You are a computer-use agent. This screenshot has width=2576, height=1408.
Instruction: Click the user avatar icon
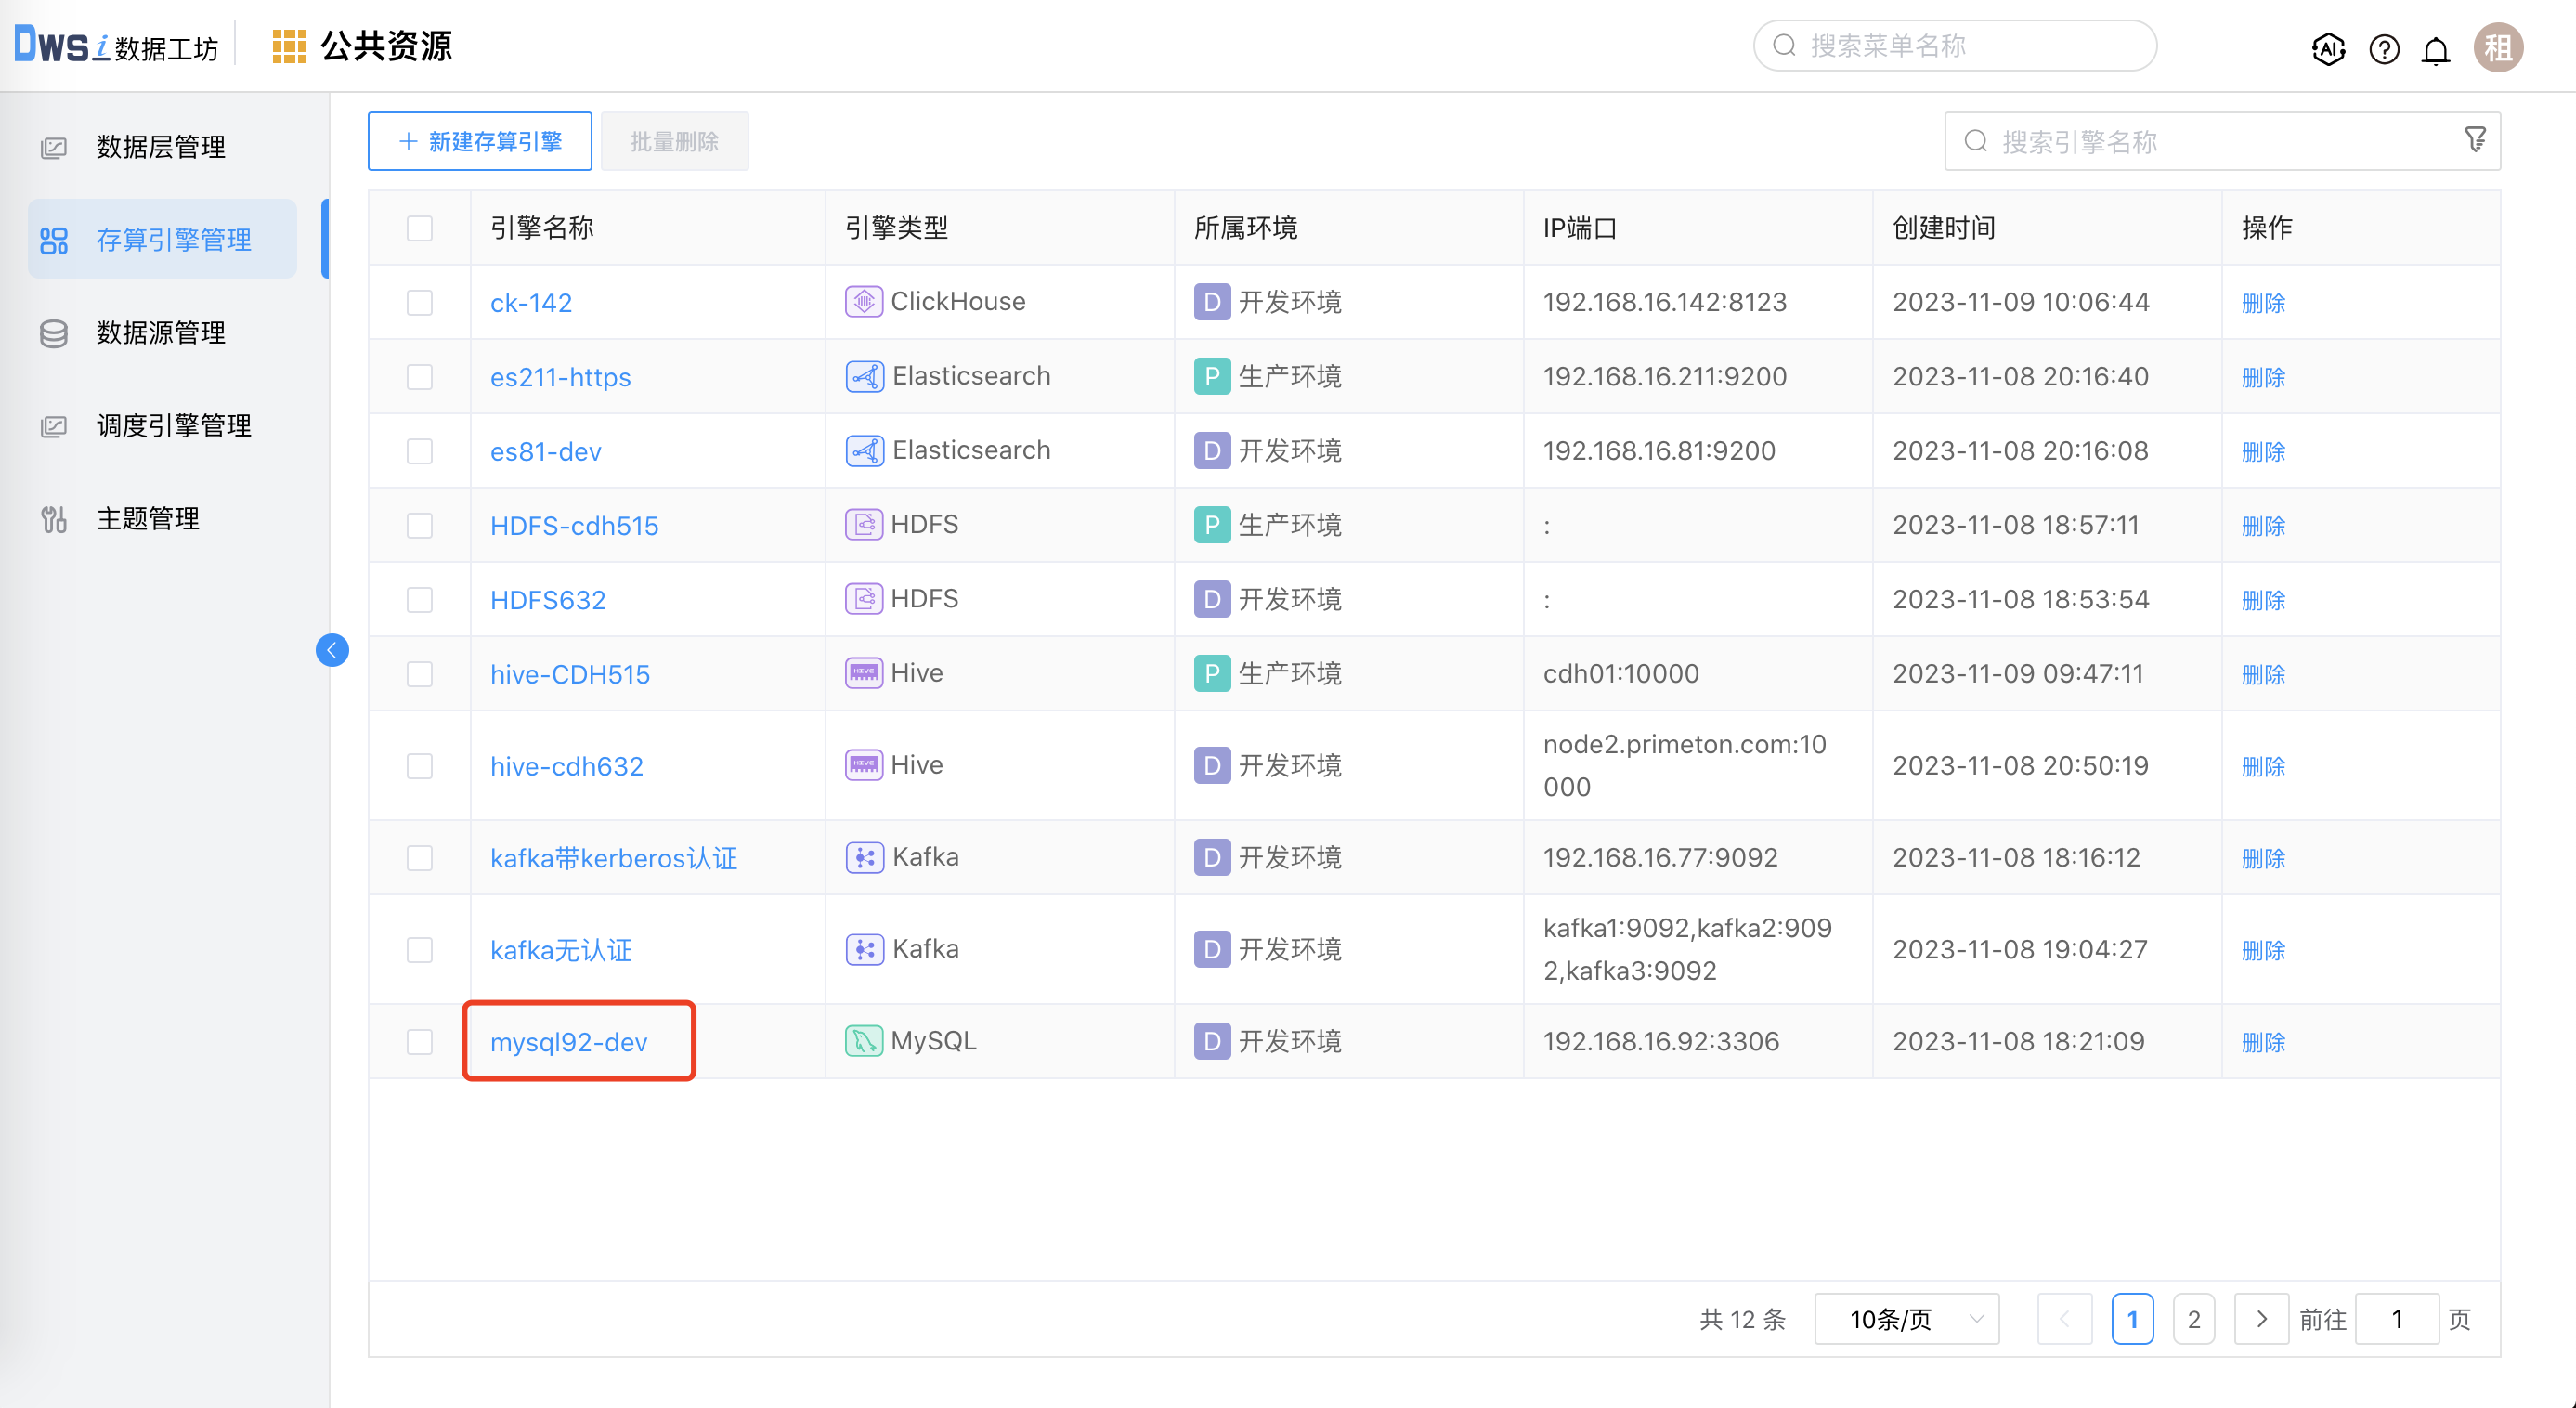point(2497,48)
